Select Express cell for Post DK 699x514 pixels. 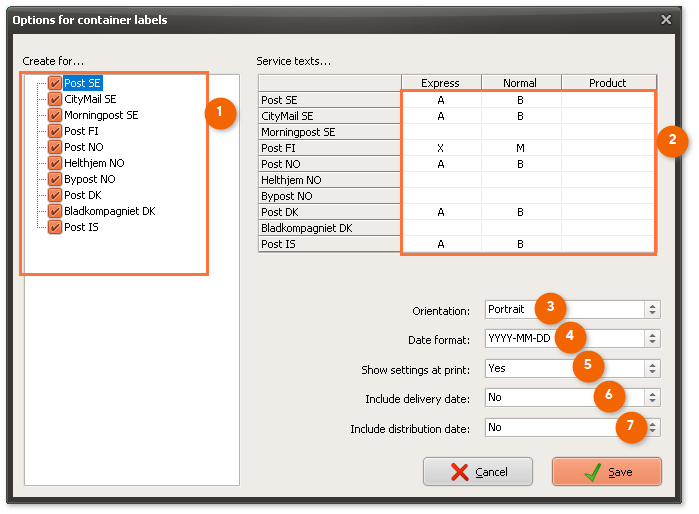(441, 212)
